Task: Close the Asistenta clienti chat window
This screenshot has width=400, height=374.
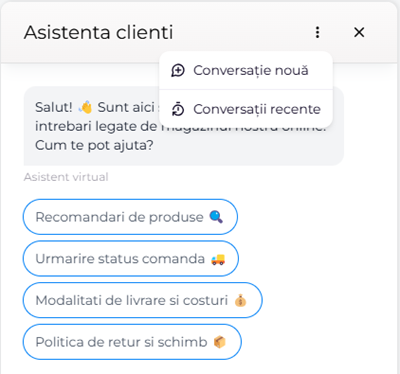Action: 359,32
